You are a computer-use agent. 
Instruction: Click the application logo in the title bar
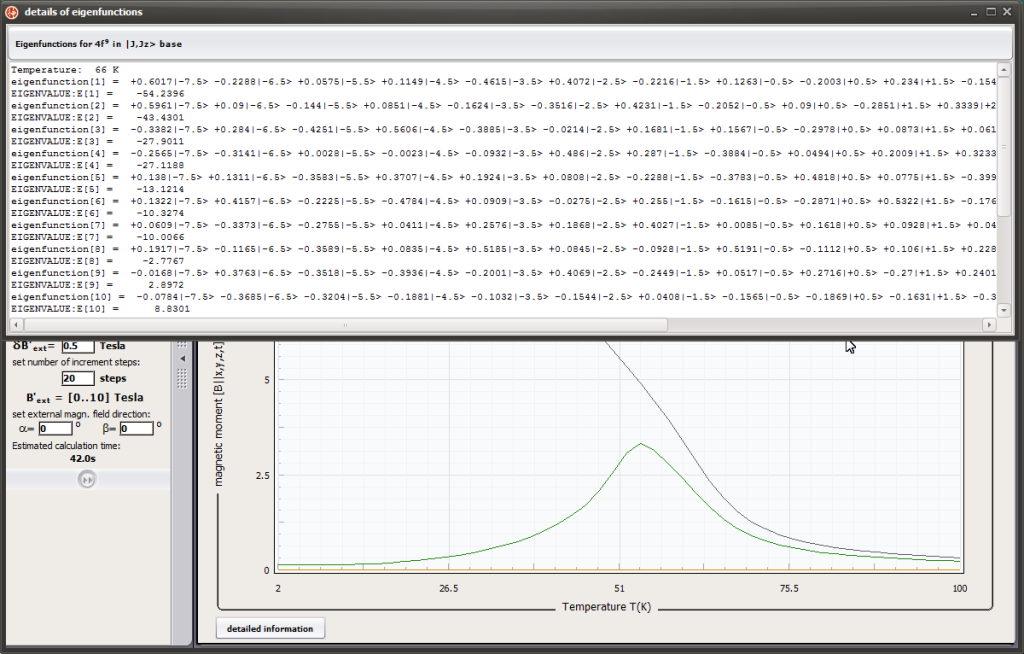[10, 11]
